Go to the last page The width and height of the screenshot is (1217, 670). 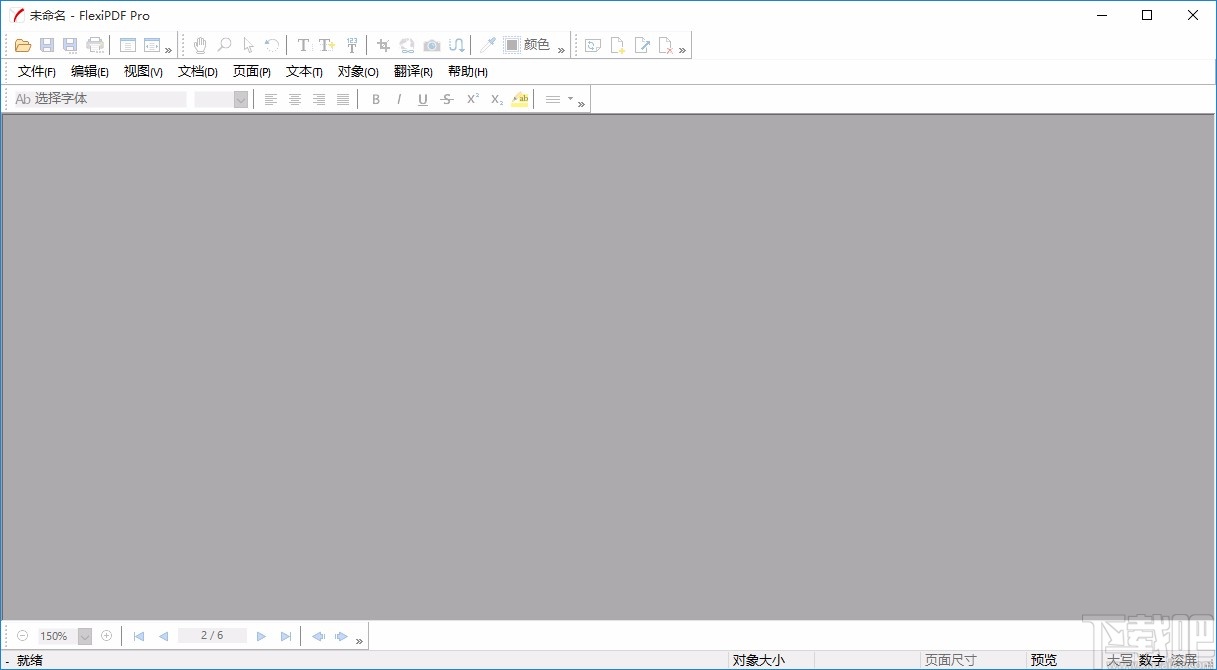286,635
